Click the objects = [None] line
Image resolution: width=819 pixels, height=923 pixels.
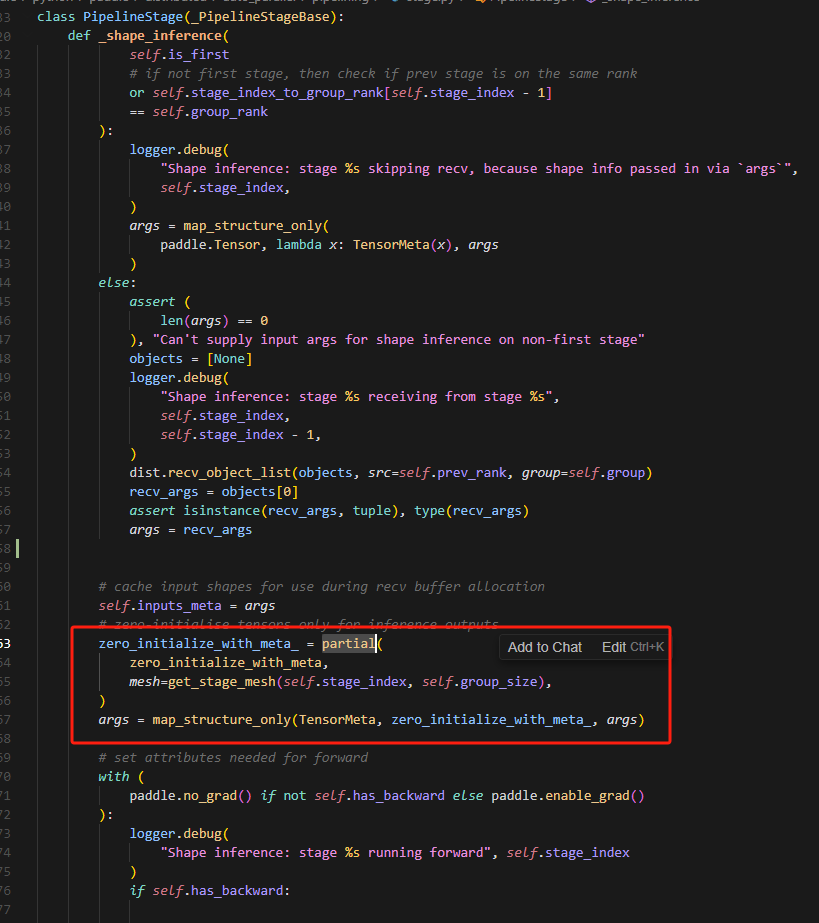point(190,359)
